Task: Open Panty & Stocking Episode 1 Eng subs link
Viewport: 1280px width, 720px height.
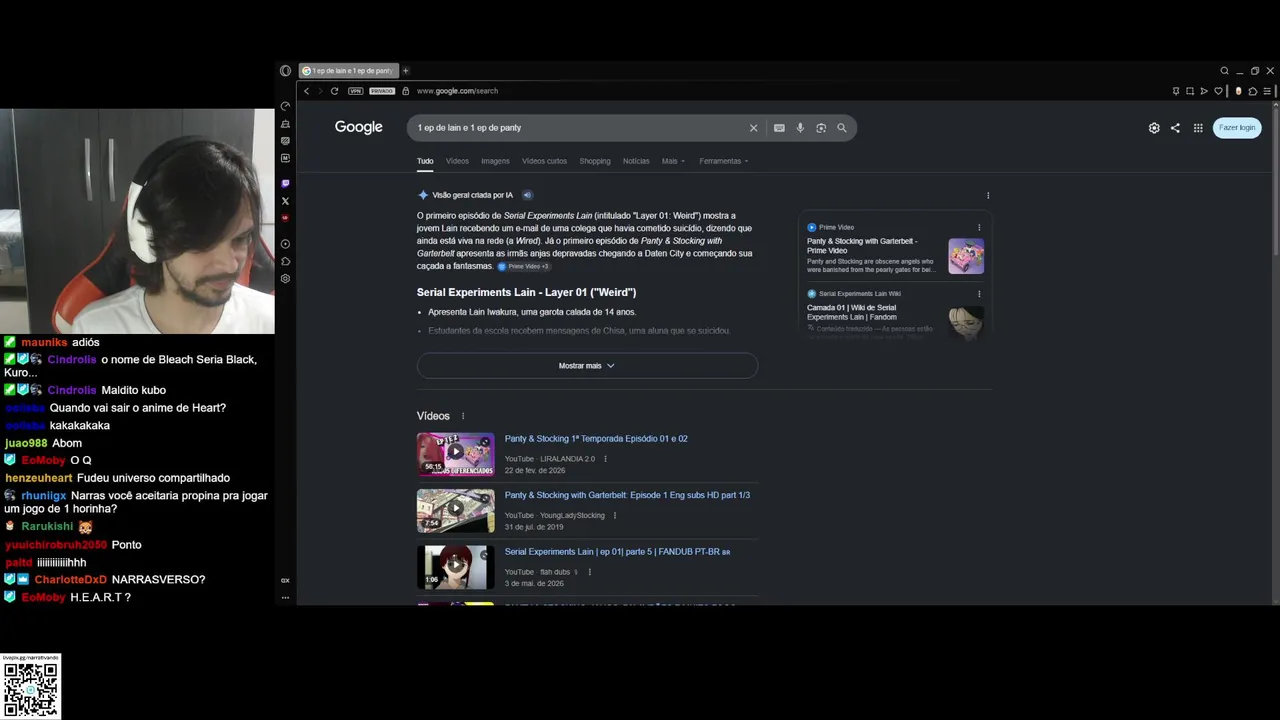Action: click(x=627, y=495)
